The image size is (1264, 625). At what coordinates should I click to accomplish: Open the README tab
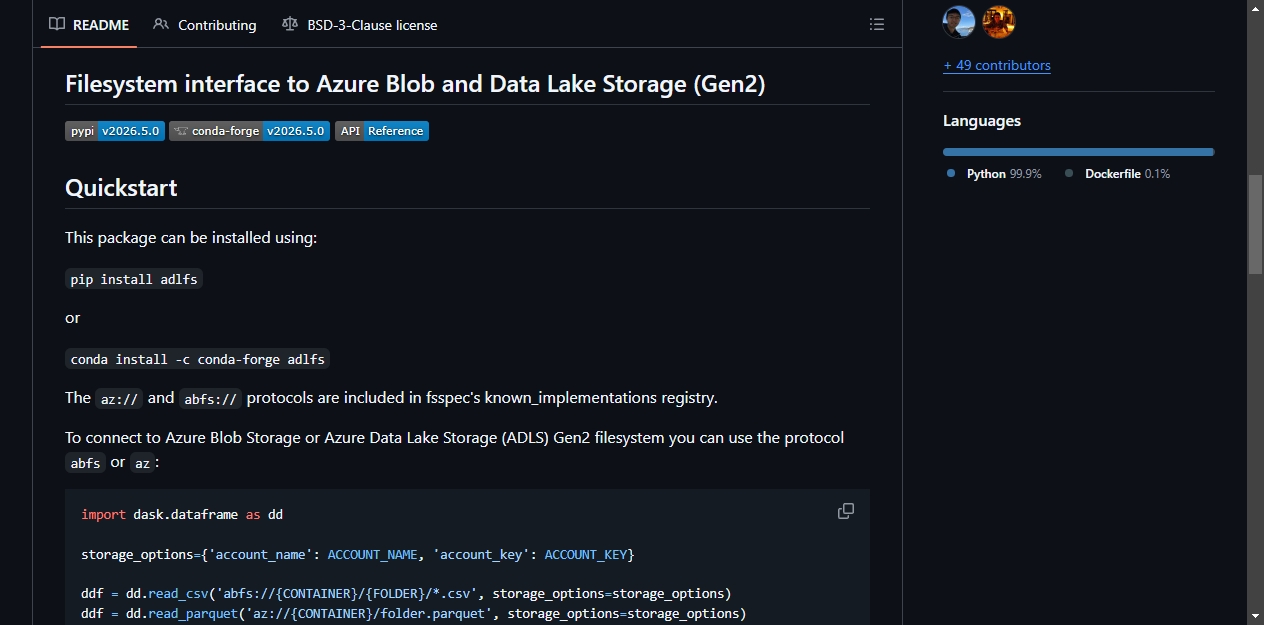pyautogui.click(x=89, y=25)
